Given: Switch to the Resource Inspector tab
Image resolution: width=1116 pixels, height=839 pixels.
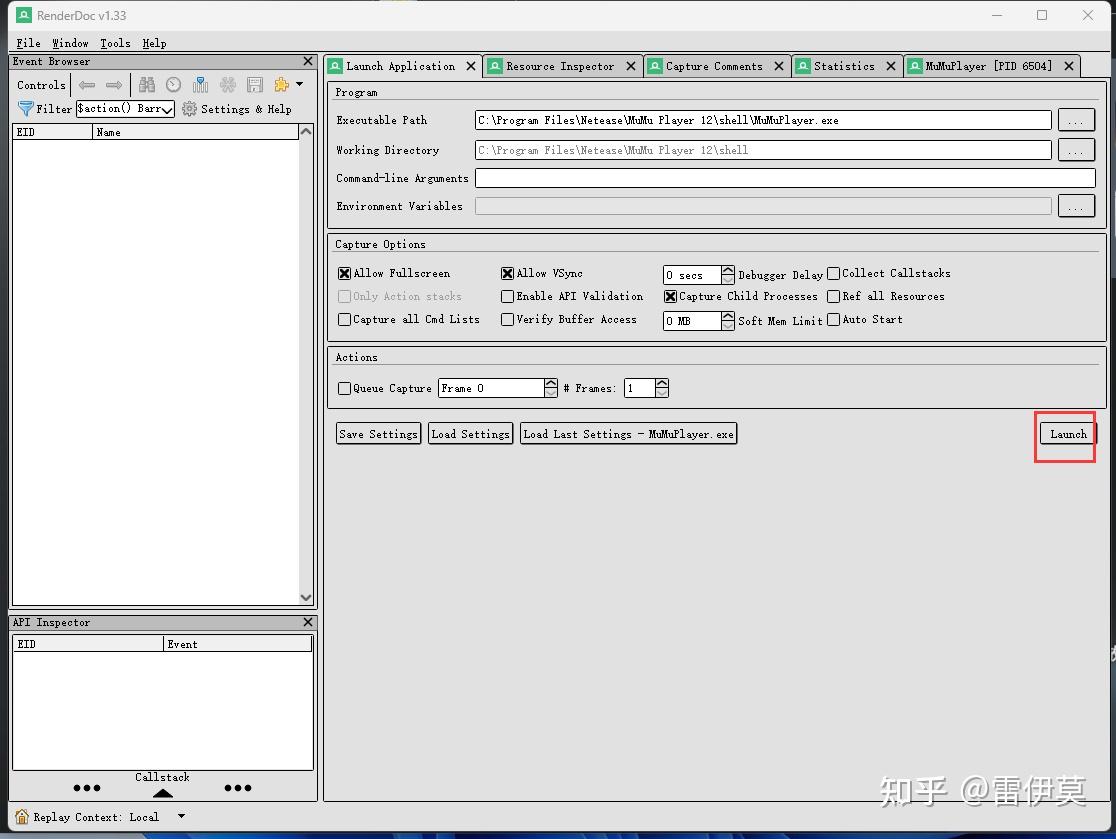Looking at the screenshot, I should (x=560, y=66).
